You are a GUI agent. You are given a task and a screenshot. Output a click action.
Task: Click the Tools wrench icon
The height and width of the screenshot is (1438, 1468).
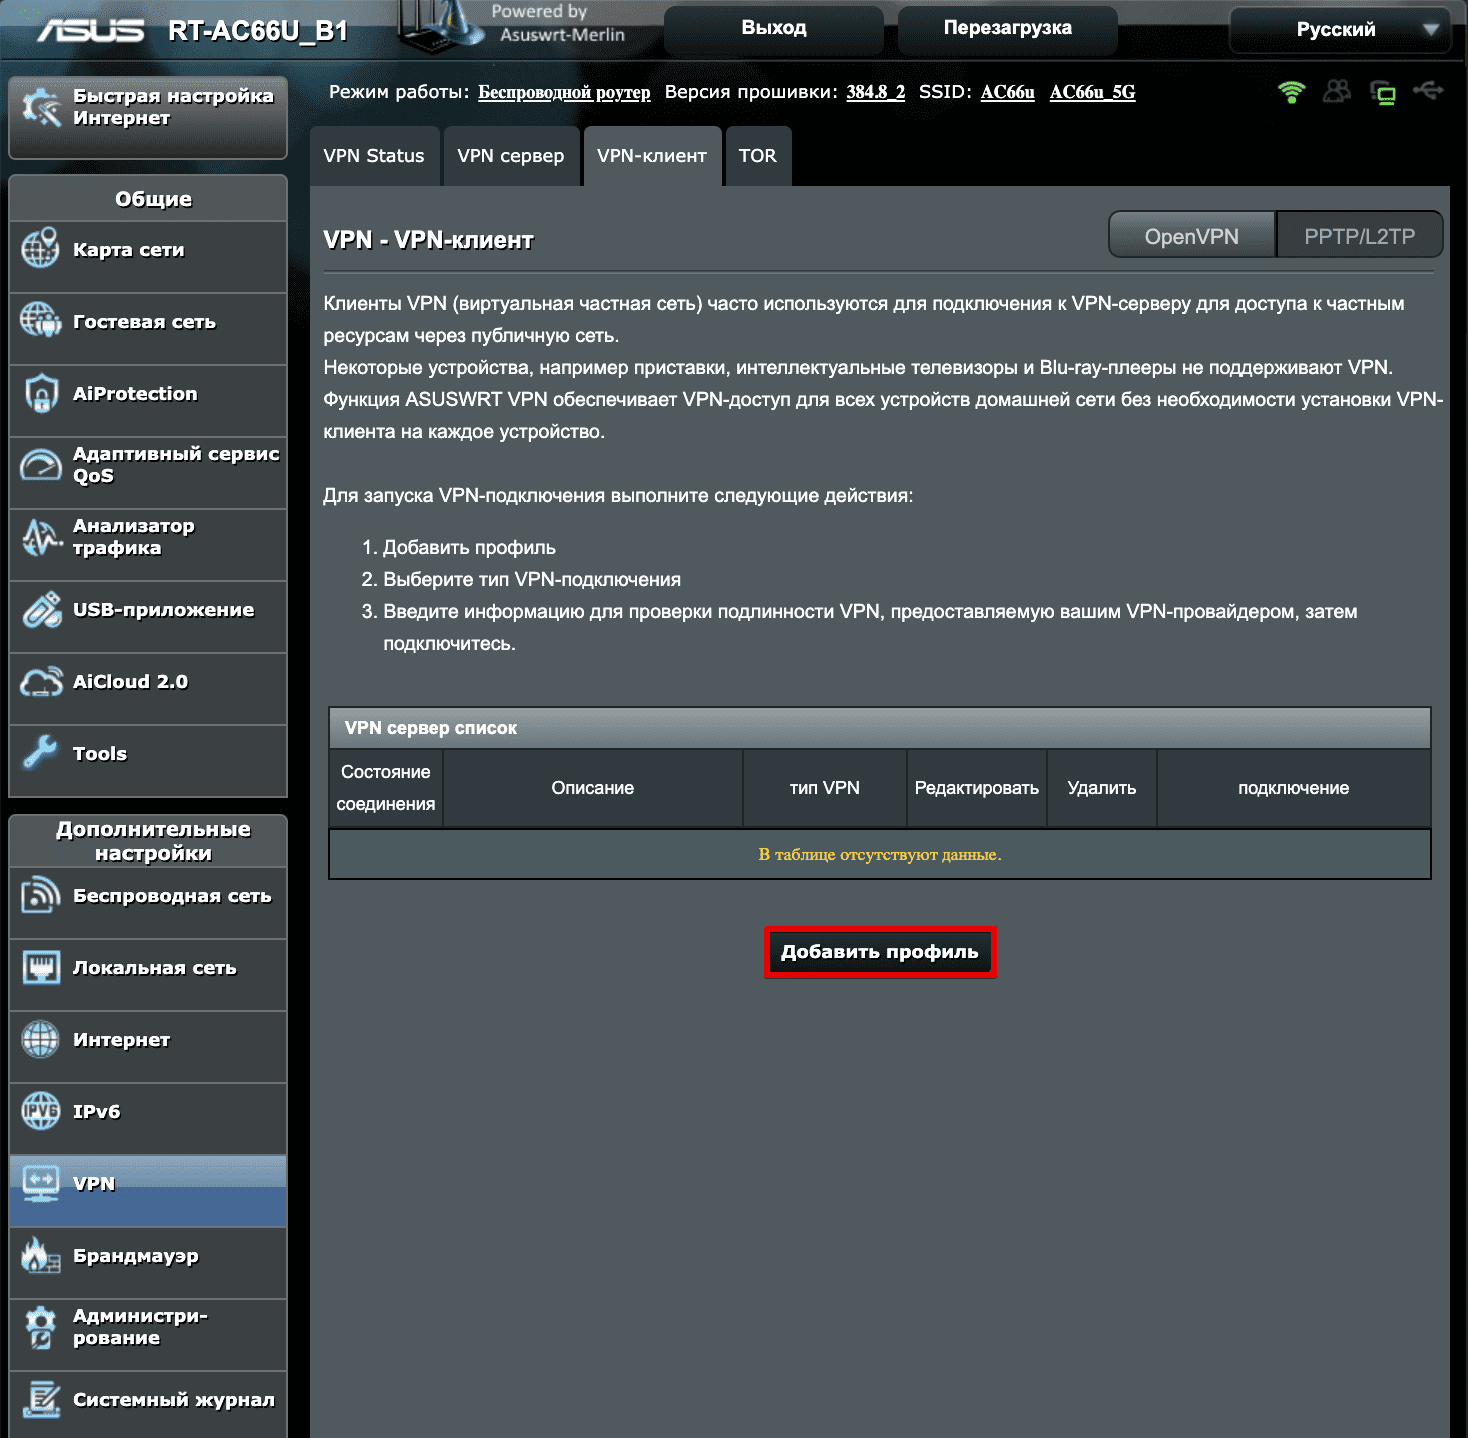click(x=41, y=753)
